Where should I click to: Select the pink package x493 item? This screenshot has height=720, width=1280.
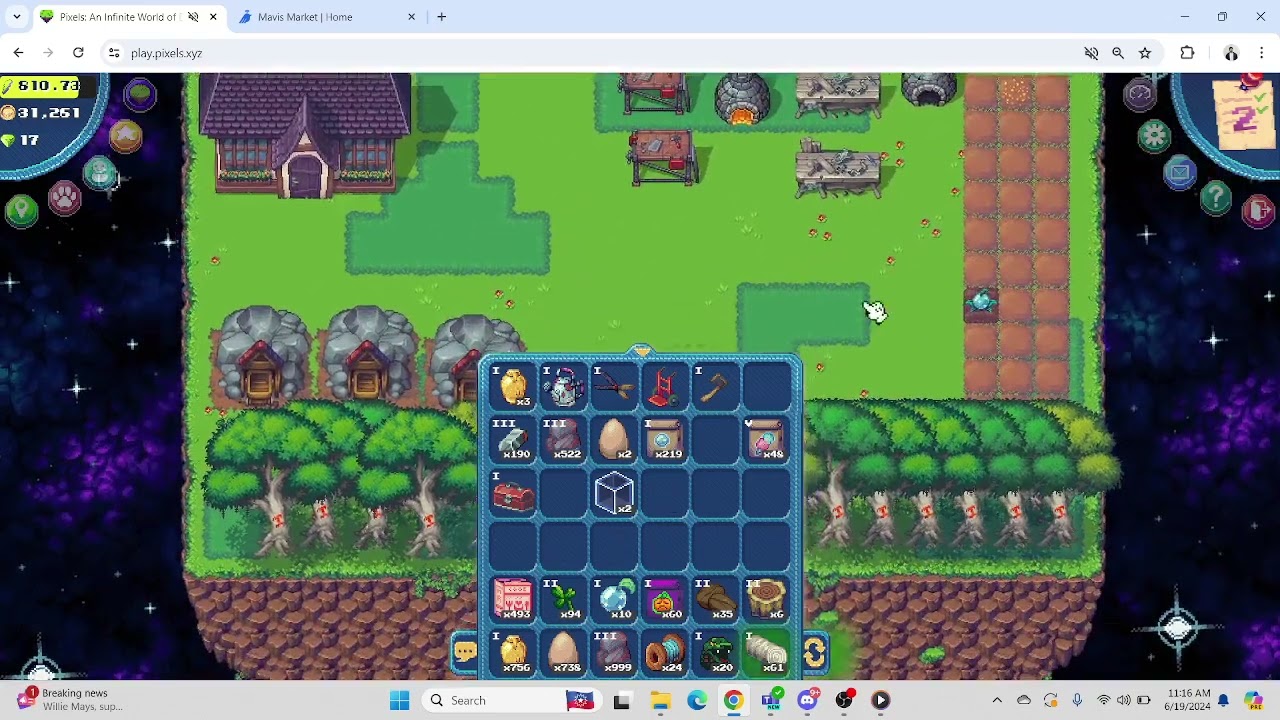(513, 599)
